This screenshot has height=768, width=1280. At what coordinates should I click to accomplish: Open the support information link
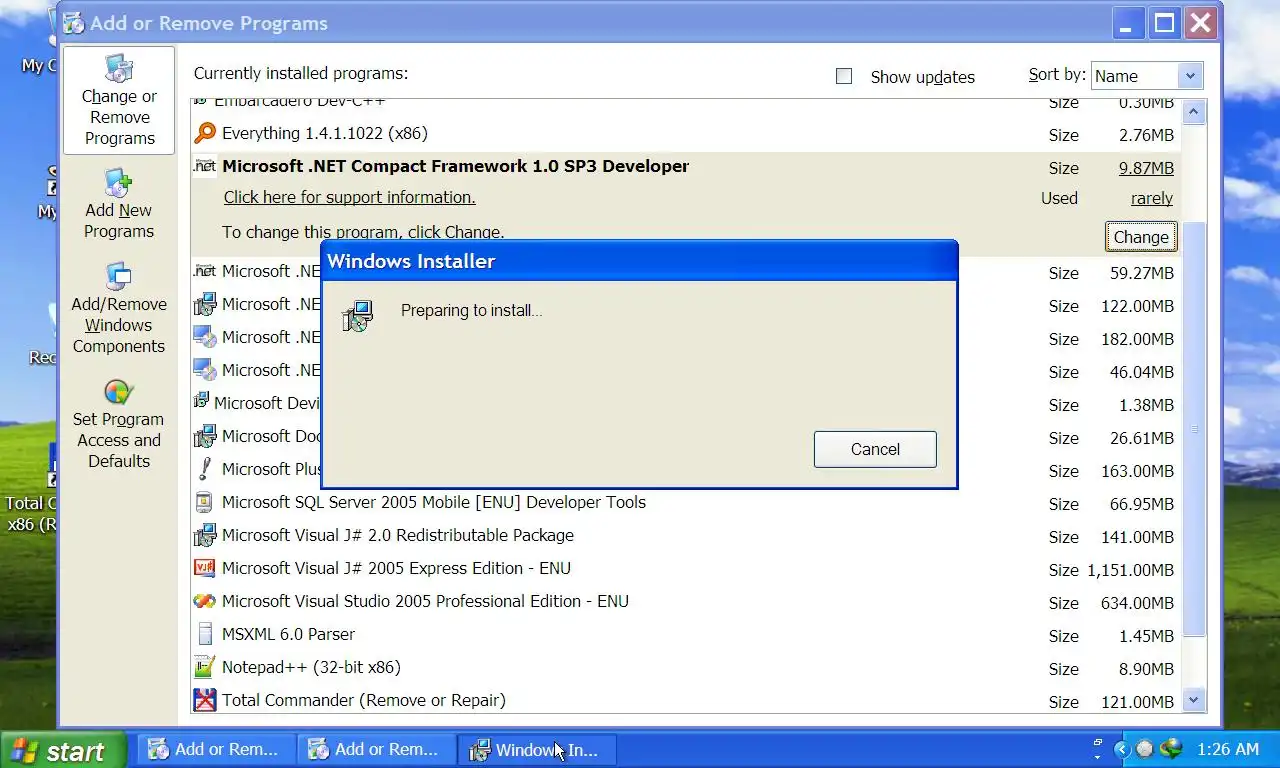(x=349, y=197)
